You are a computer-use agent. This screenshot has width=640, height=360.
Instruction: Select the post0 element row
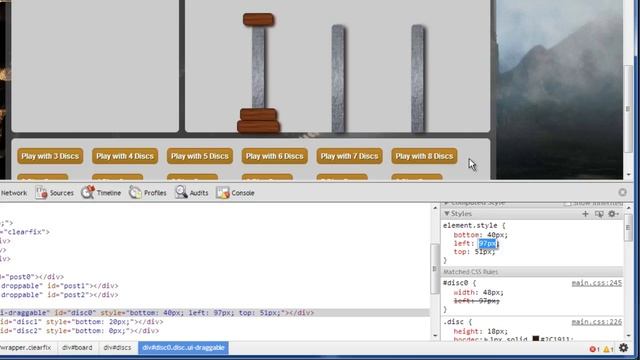point(215,277)
